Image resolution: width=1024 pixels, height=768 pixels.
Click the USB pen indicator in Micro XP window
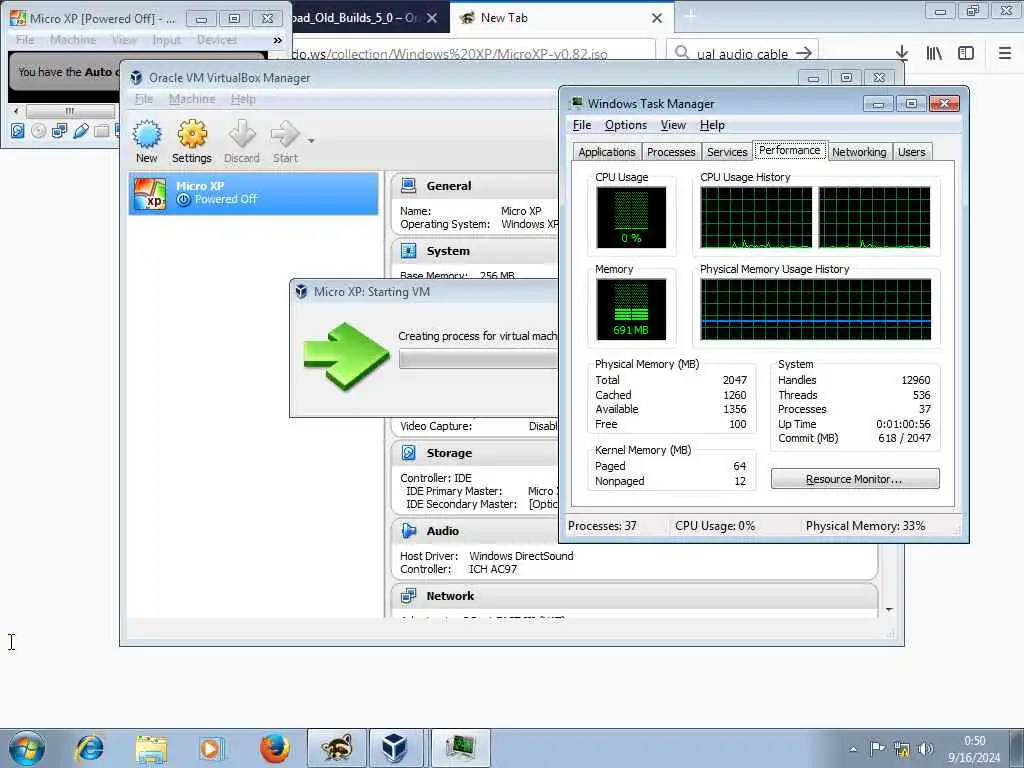(x=80, y=131)
